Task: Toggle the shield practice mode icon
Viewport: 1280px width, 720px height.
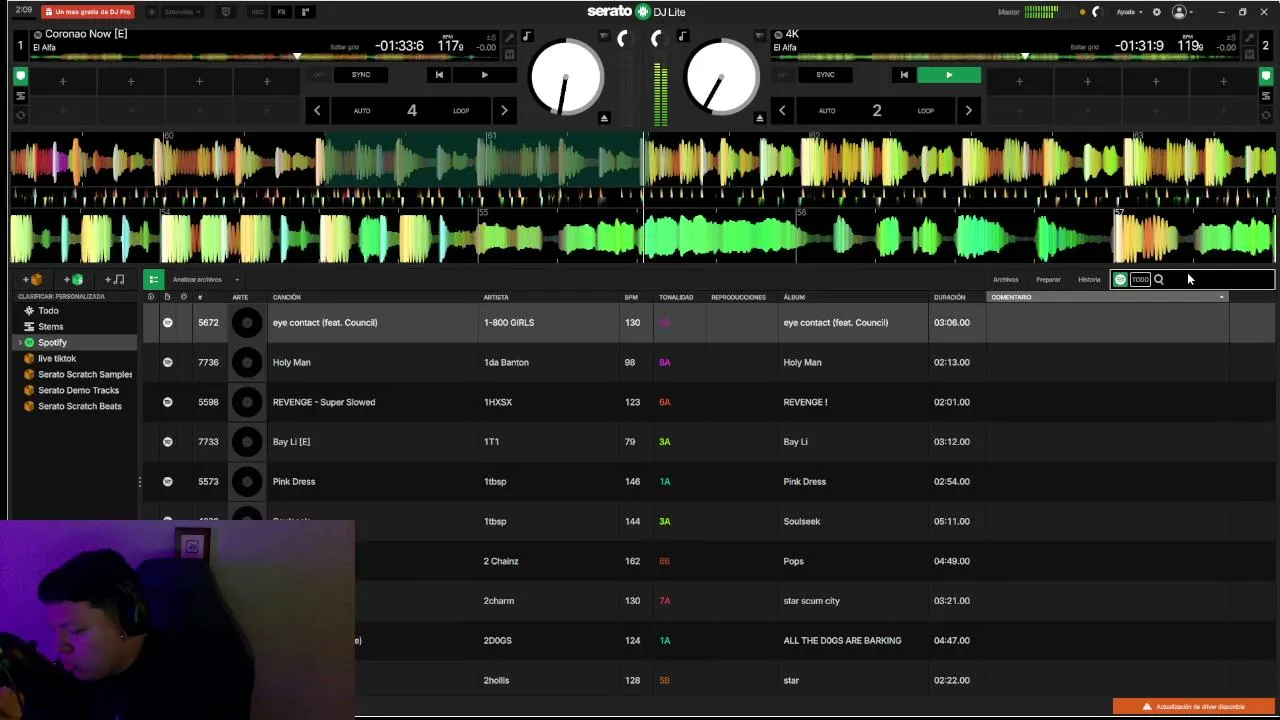Action: pyautogui.click(x=226, y=12)
